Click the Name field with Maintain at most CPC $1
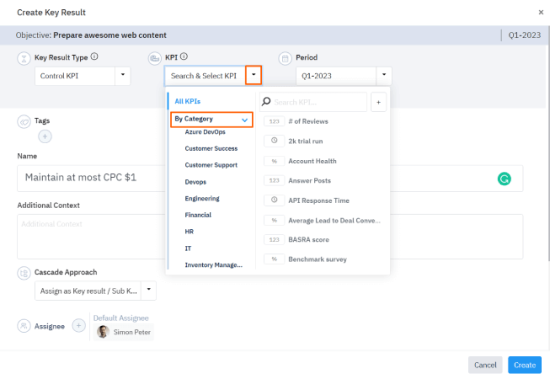 pos(270,178)
